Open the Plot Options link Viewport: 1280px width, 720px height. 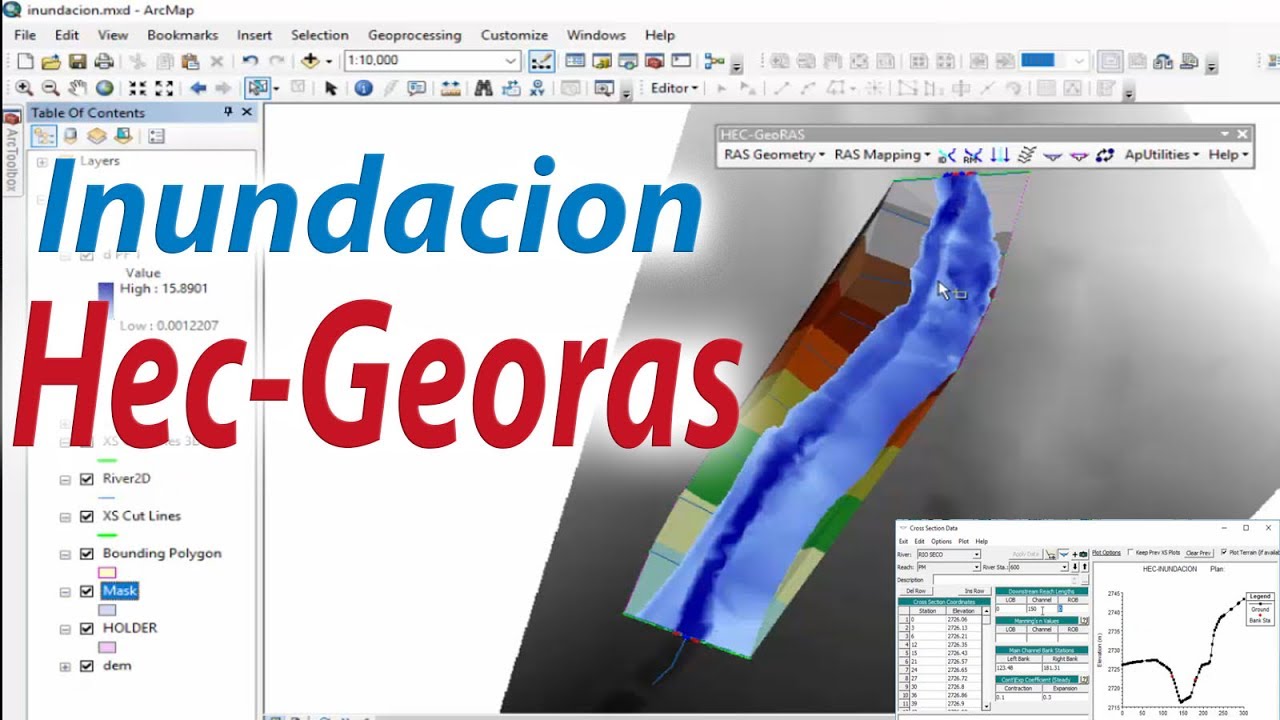pos(1106,552)
